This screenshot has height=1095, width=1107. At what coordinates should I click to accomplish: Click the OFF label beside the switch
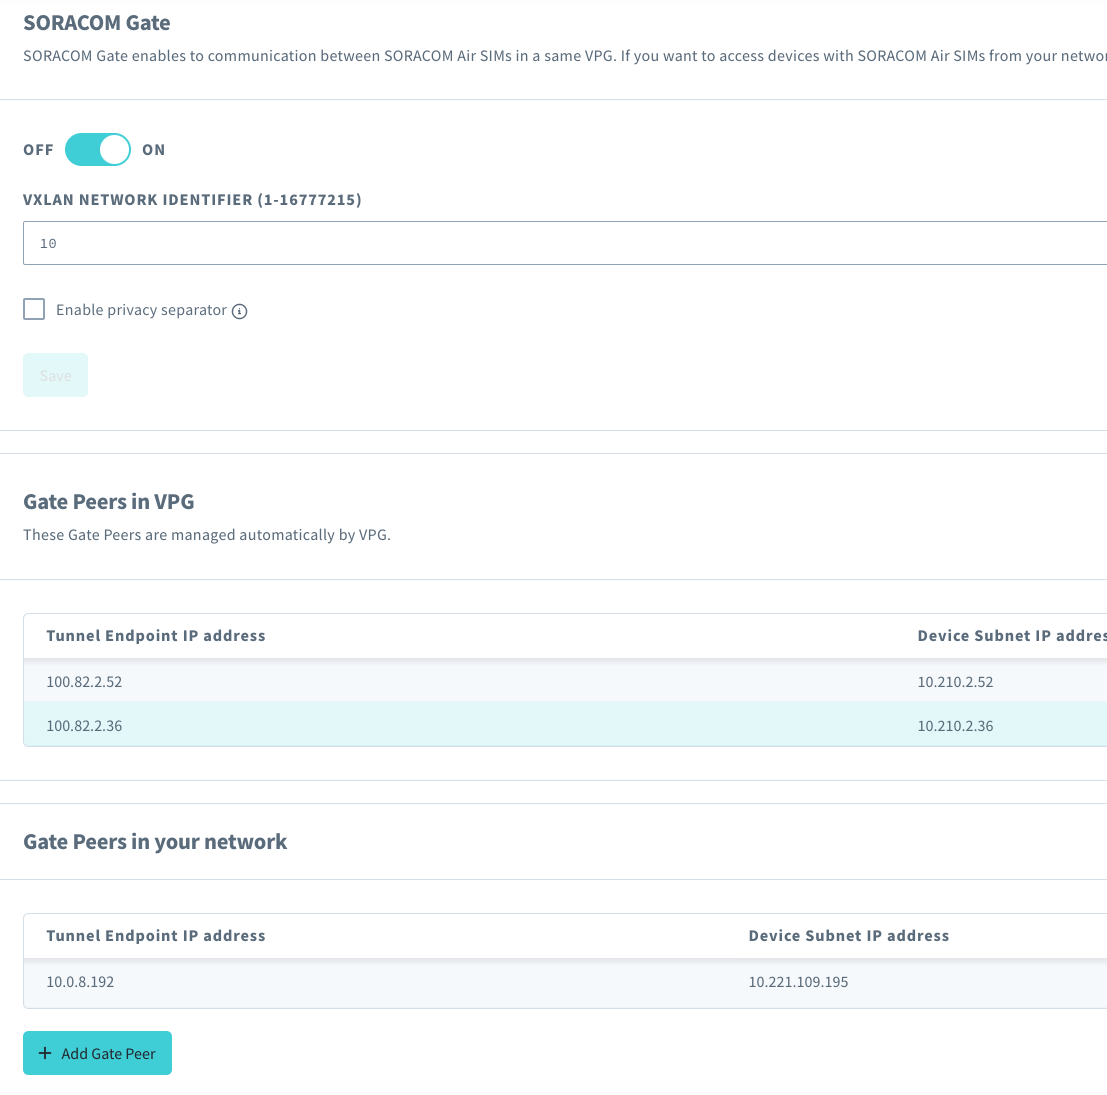38,149
